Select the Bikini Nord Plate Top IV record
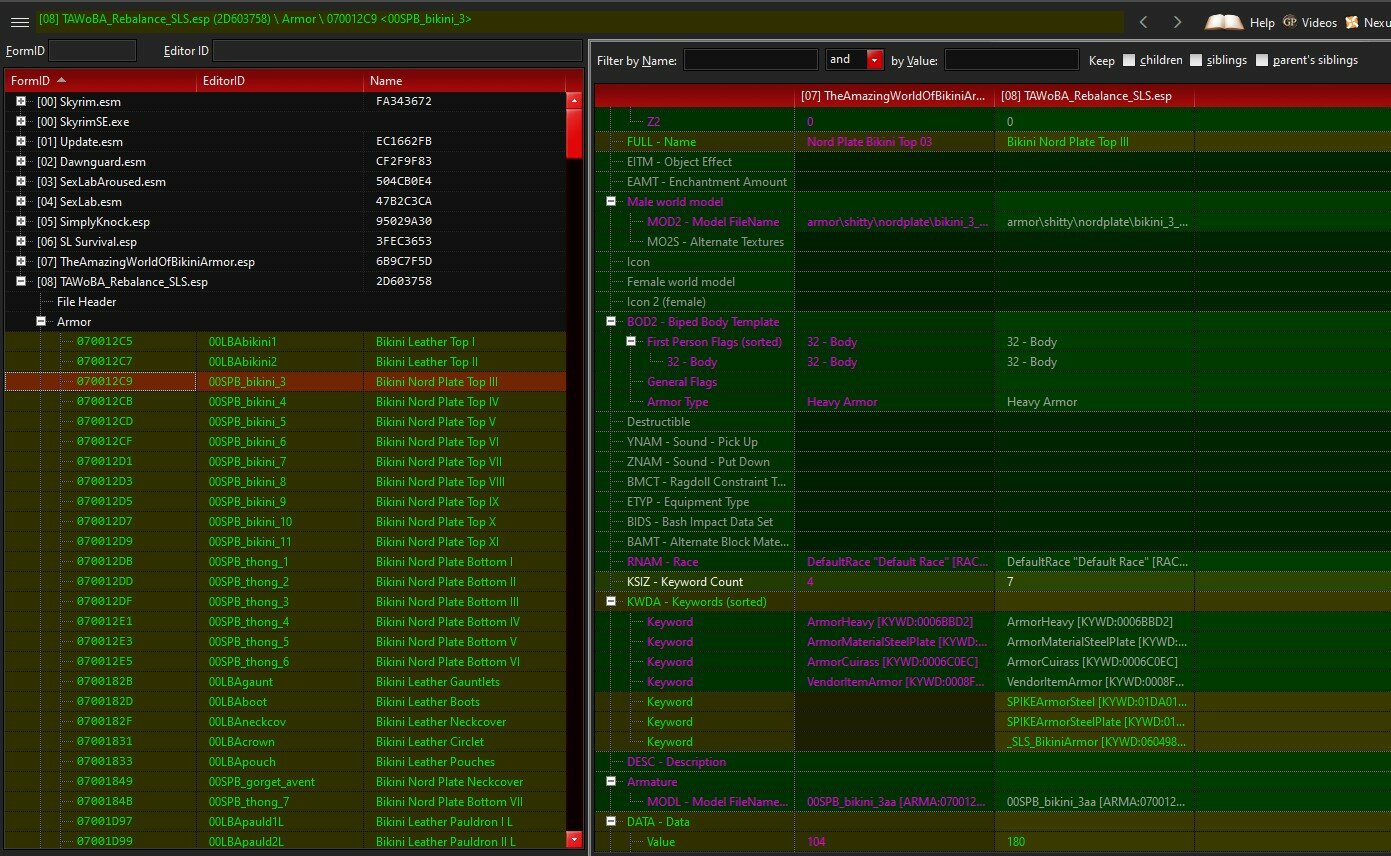This screenshot has height=856, width=1391. pyautogui.click(x=285, y=401)
